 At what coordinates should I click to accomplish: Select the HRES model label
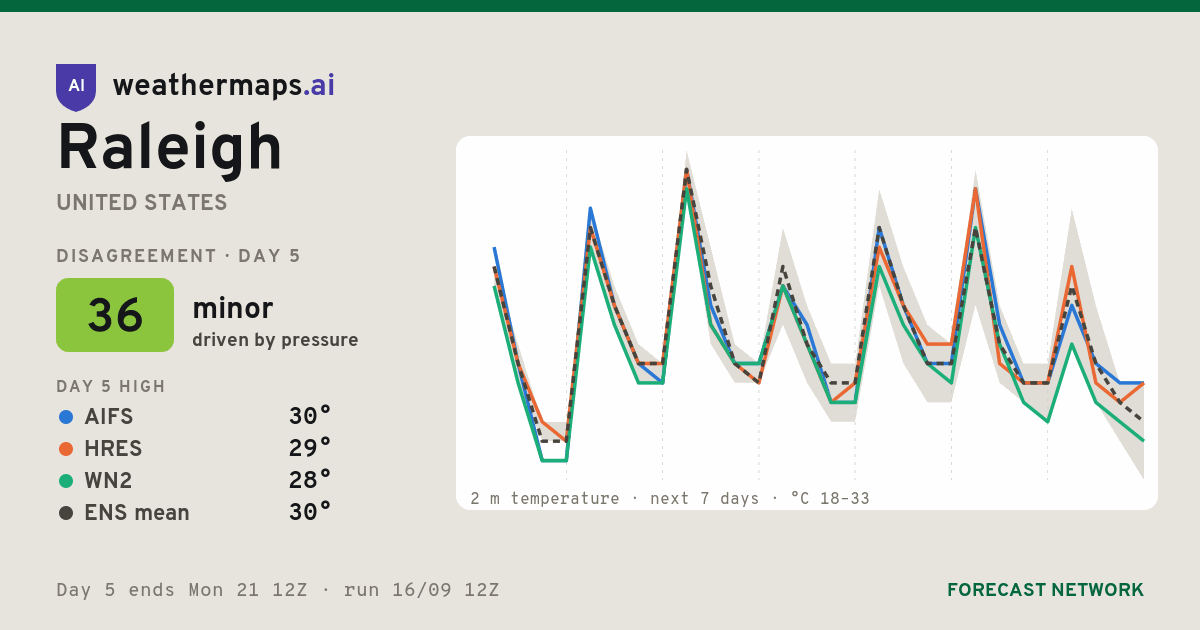click(114, 449)
